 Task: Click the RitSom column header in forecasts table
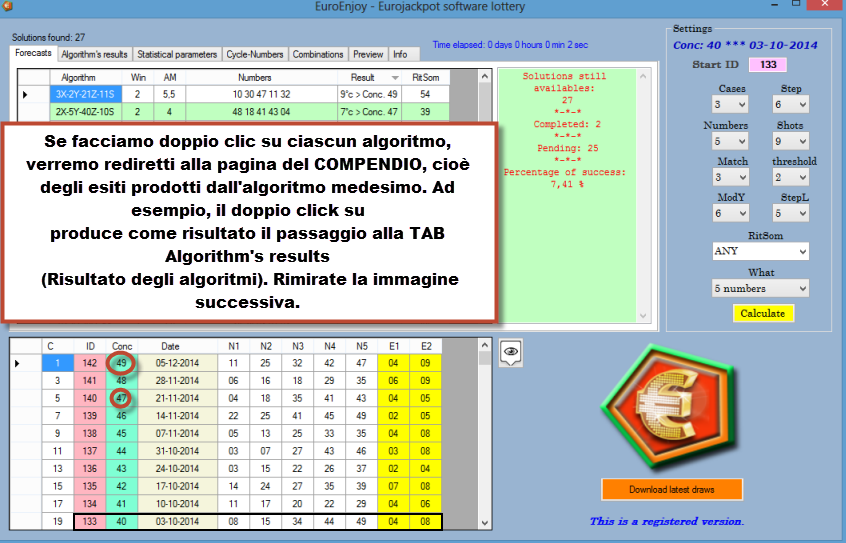[x=426, y=78]
